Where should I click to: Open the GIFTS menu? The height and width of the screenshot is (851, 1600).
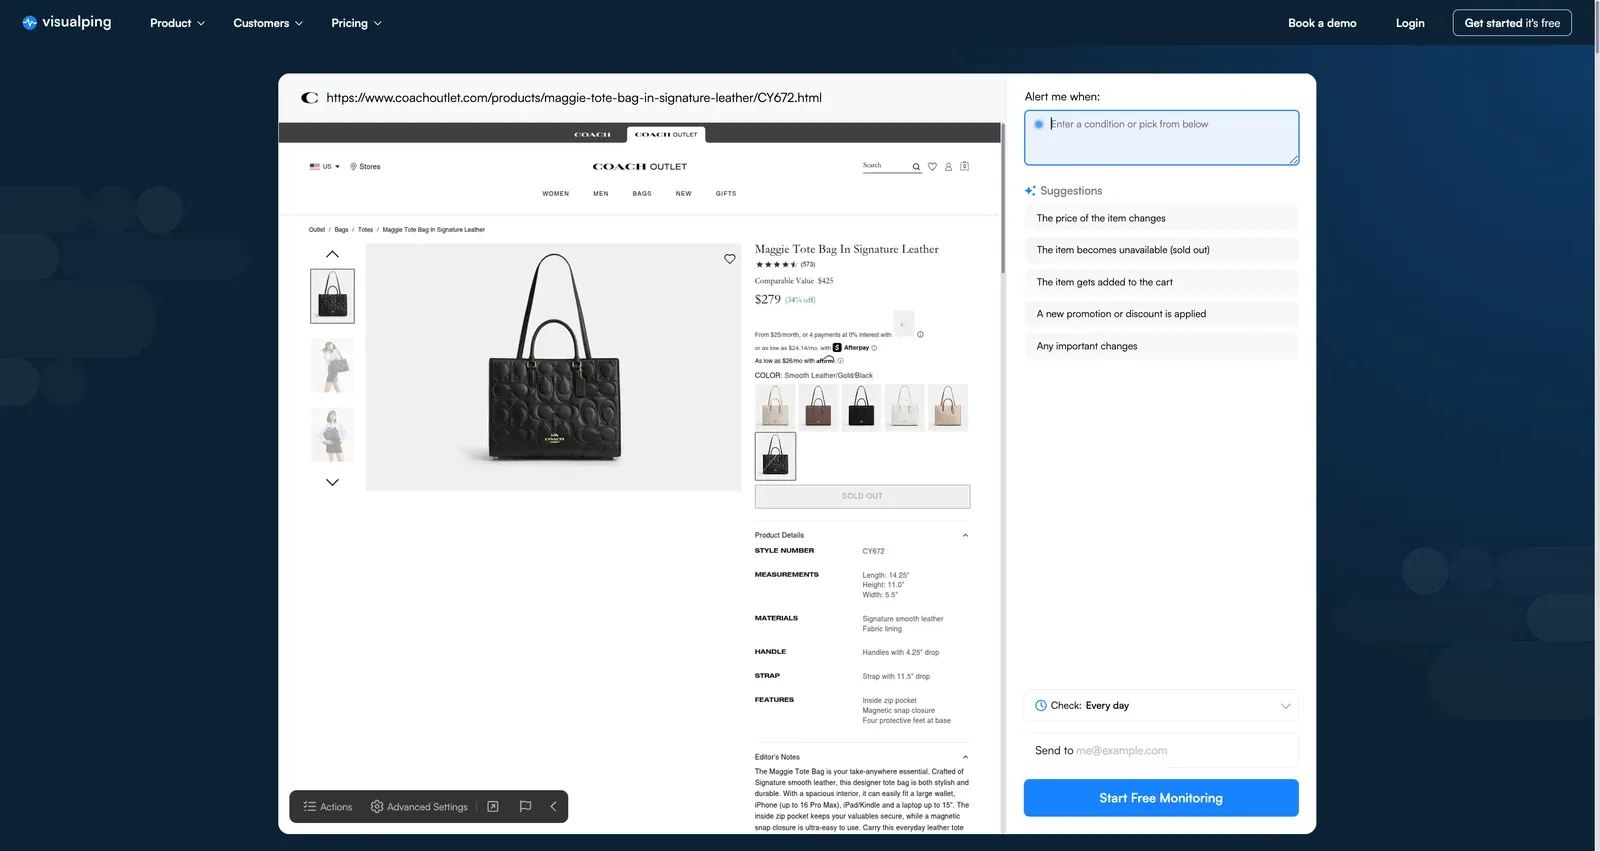coord(726,194)
